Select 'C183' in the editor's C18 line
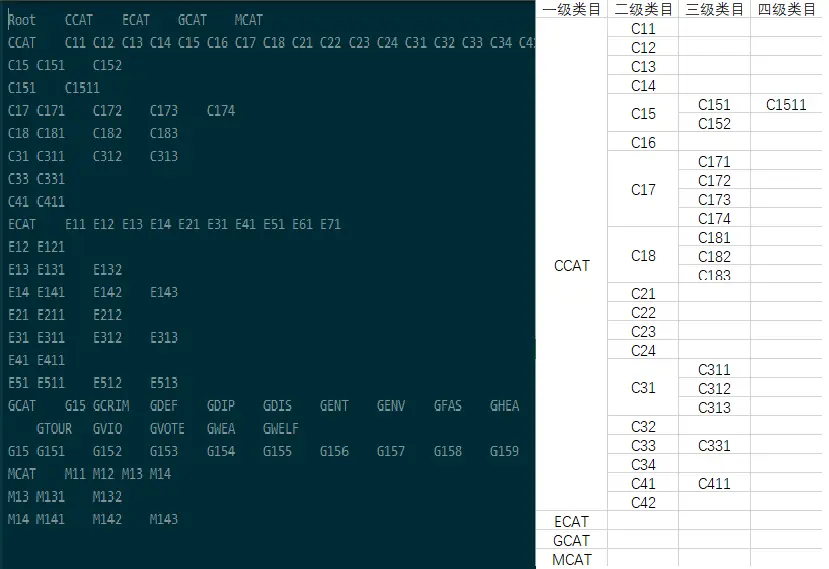Screen dimensions: 829x569 click(x=164, y=133)
